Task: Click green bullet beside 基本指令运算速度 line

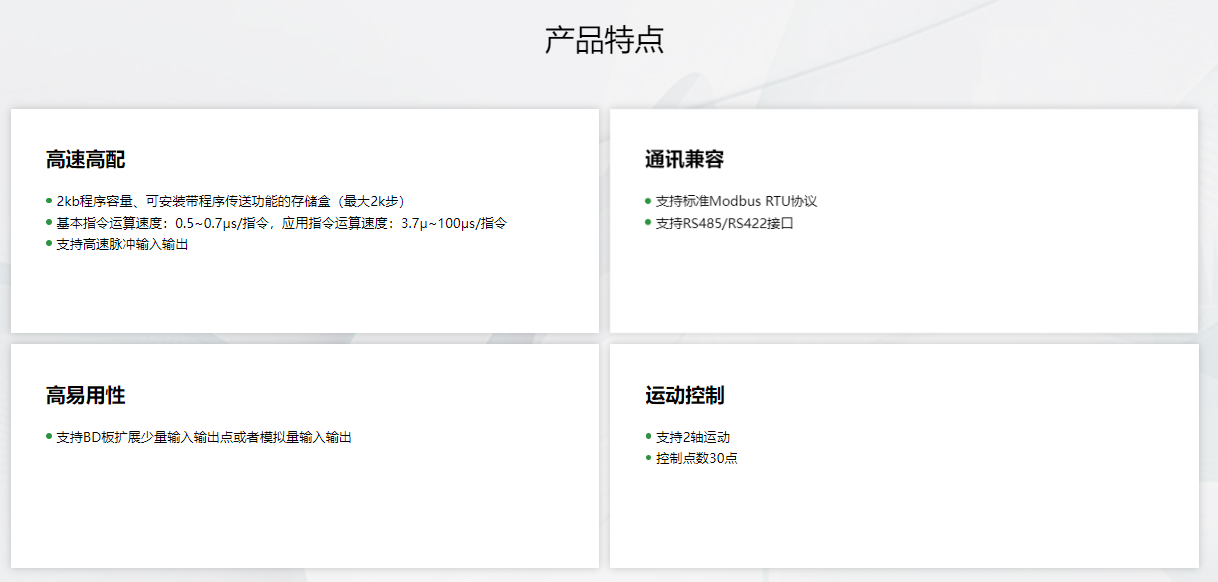Action: [49, 222]
